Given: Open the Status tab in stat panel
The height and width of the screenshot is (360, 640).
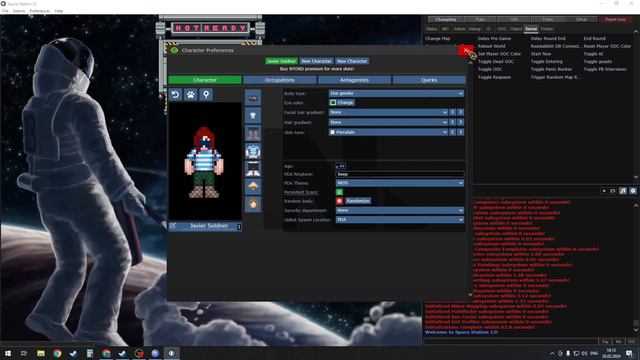Looking at the screenshot, I should point(431,29).
